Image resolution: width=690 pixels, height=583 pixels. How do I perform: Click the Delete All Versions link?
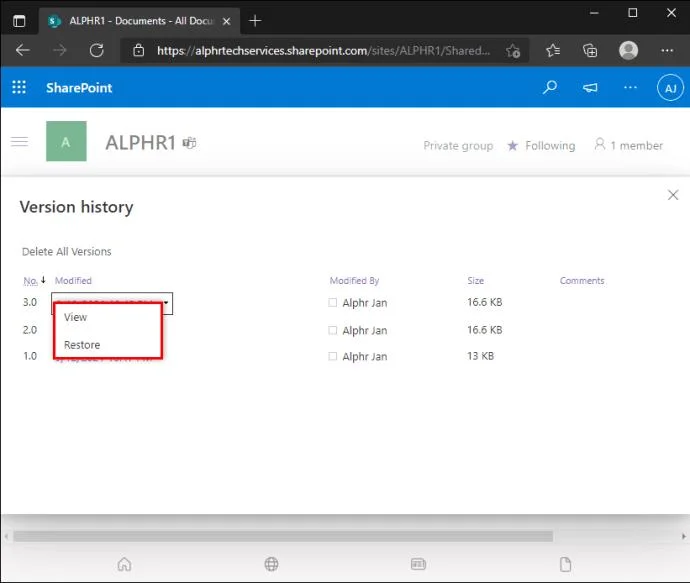pyautogui.click(x=66, y=252)
